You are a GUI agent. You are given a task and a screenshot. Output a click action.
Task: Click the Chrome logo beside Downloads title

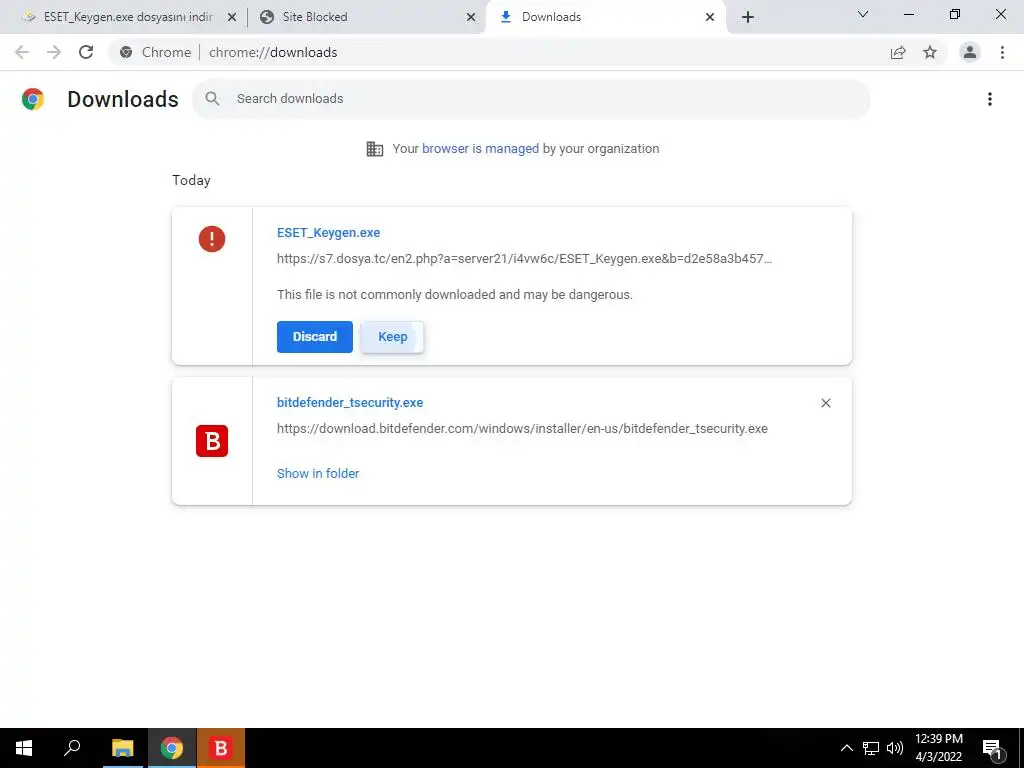(33, 99)
